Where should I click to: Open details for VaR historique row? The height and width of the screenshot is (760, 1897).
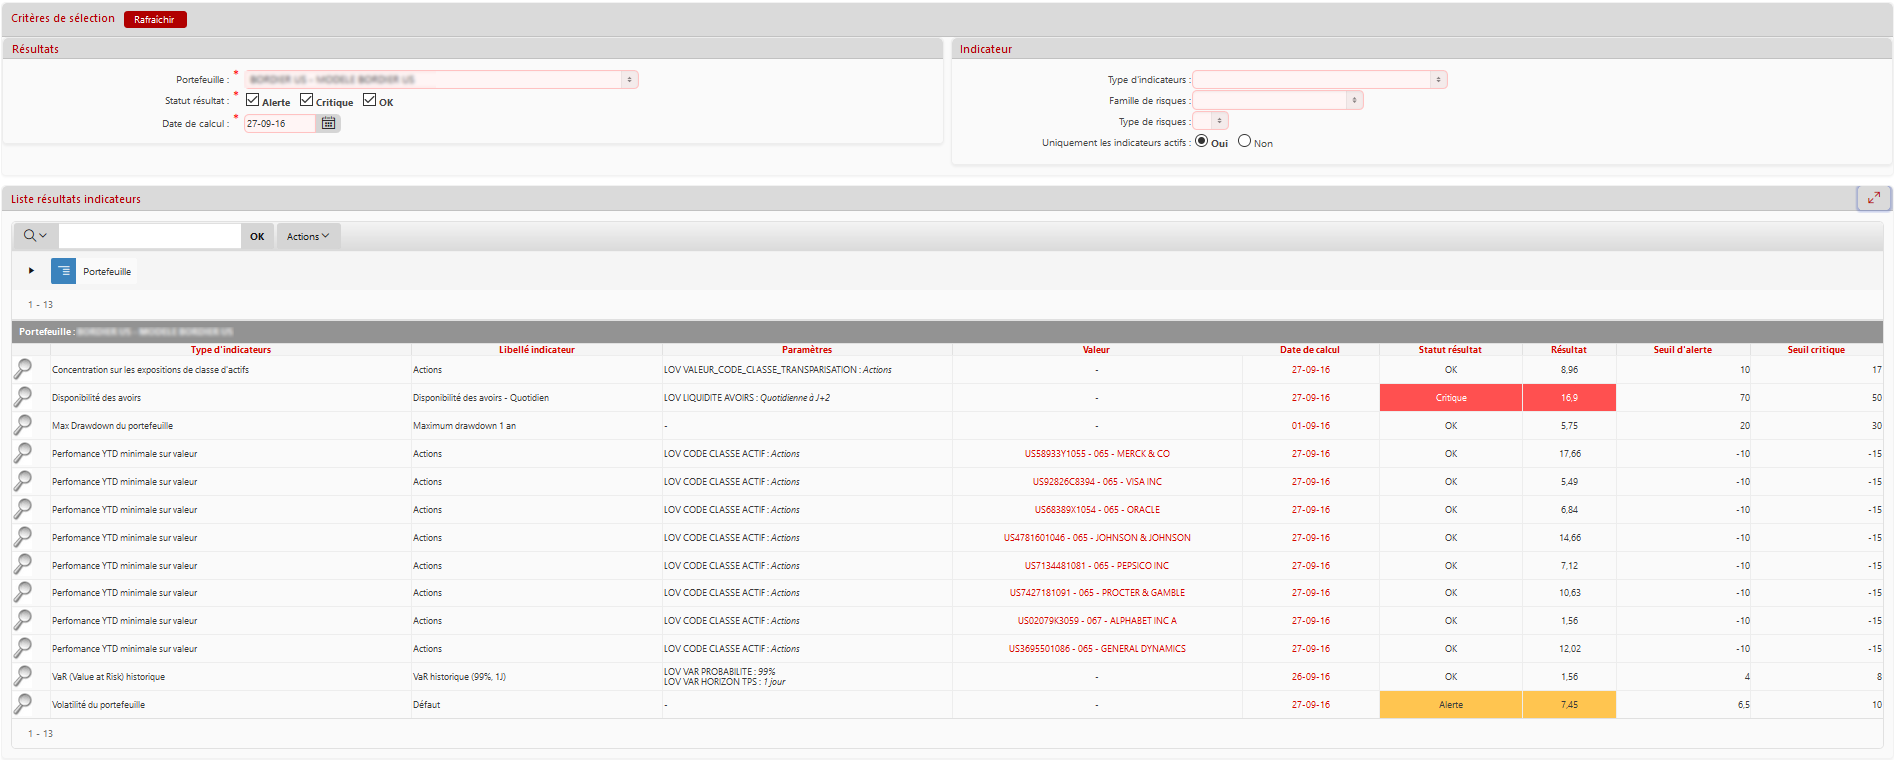23,676
